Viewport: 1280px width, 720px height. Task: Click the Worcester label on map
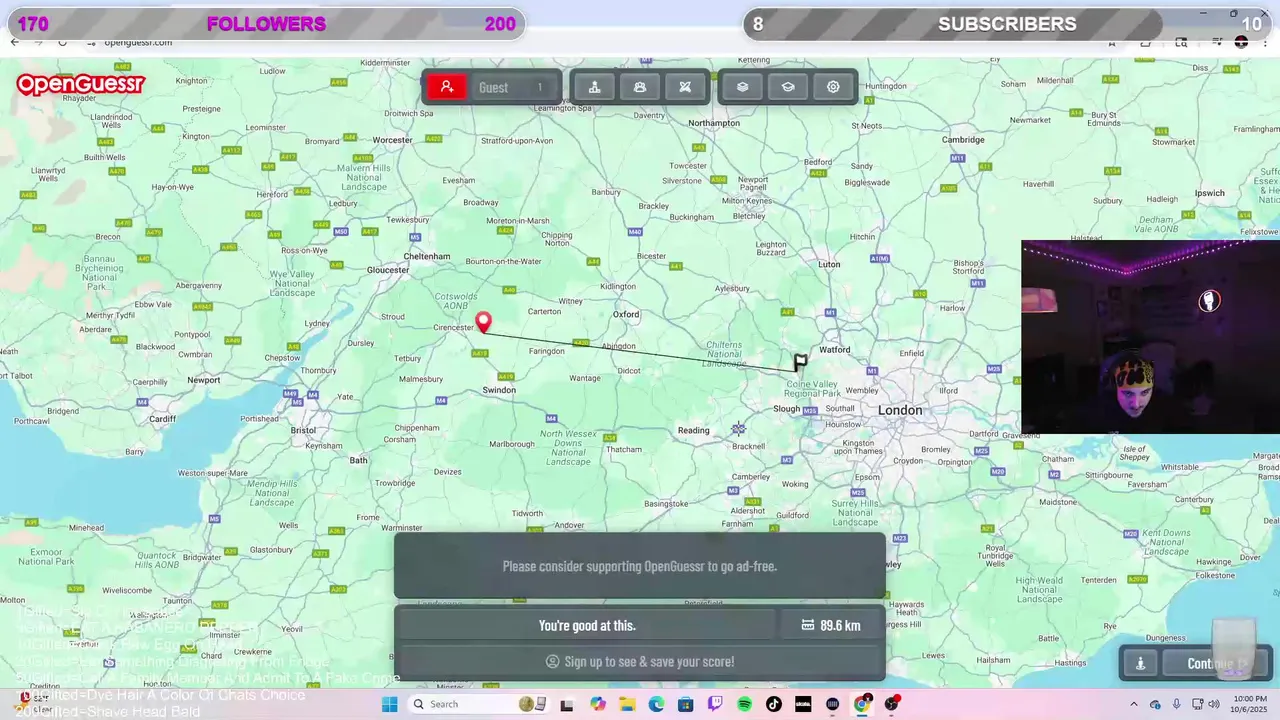[x=392, y=140]
